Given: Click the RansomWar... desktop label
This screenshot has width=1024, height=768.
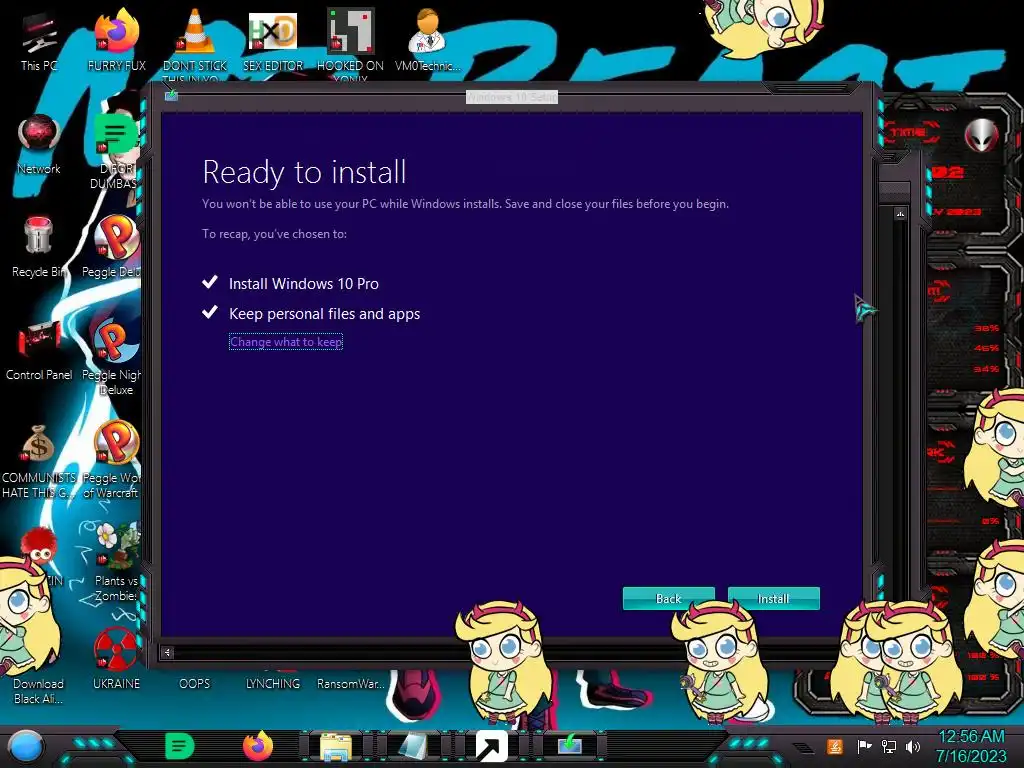Looking at the screenshot, I should pos(350,684).
